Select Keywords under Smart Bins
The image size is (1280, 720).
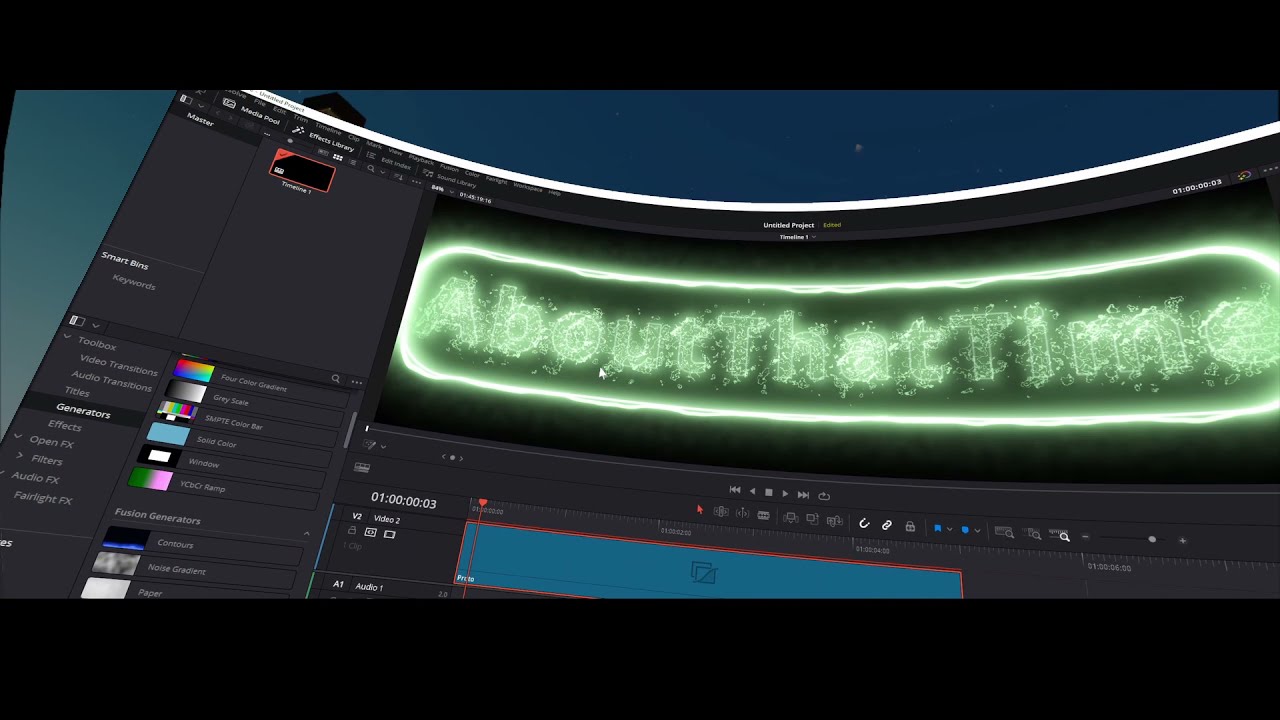coord(134,283)
